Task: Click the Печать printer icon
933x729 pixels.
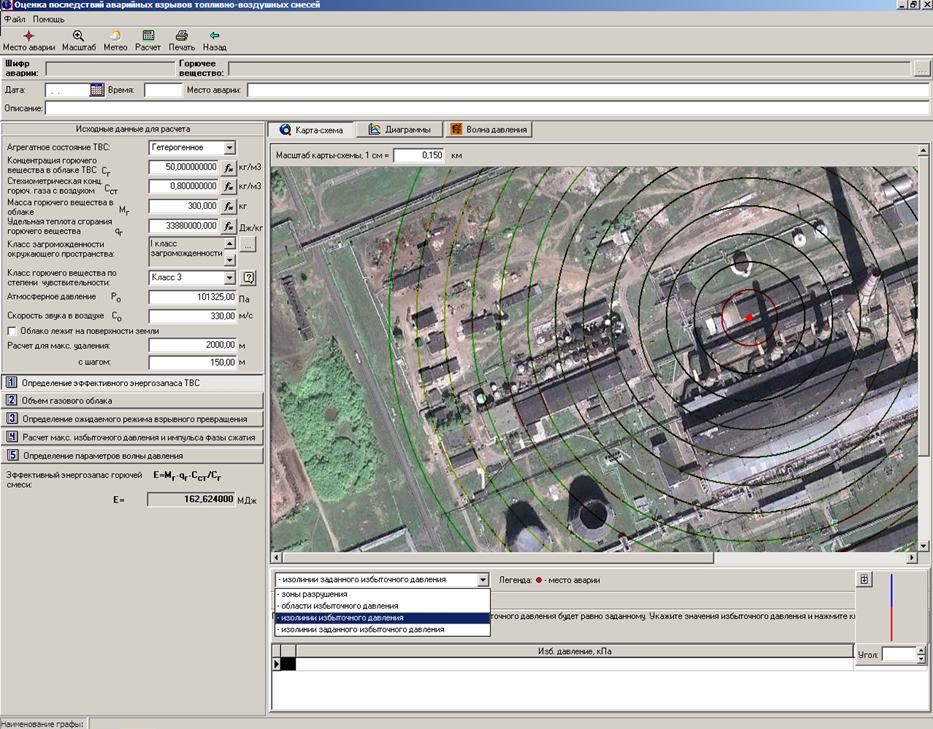Action: (x=181, y=36)
